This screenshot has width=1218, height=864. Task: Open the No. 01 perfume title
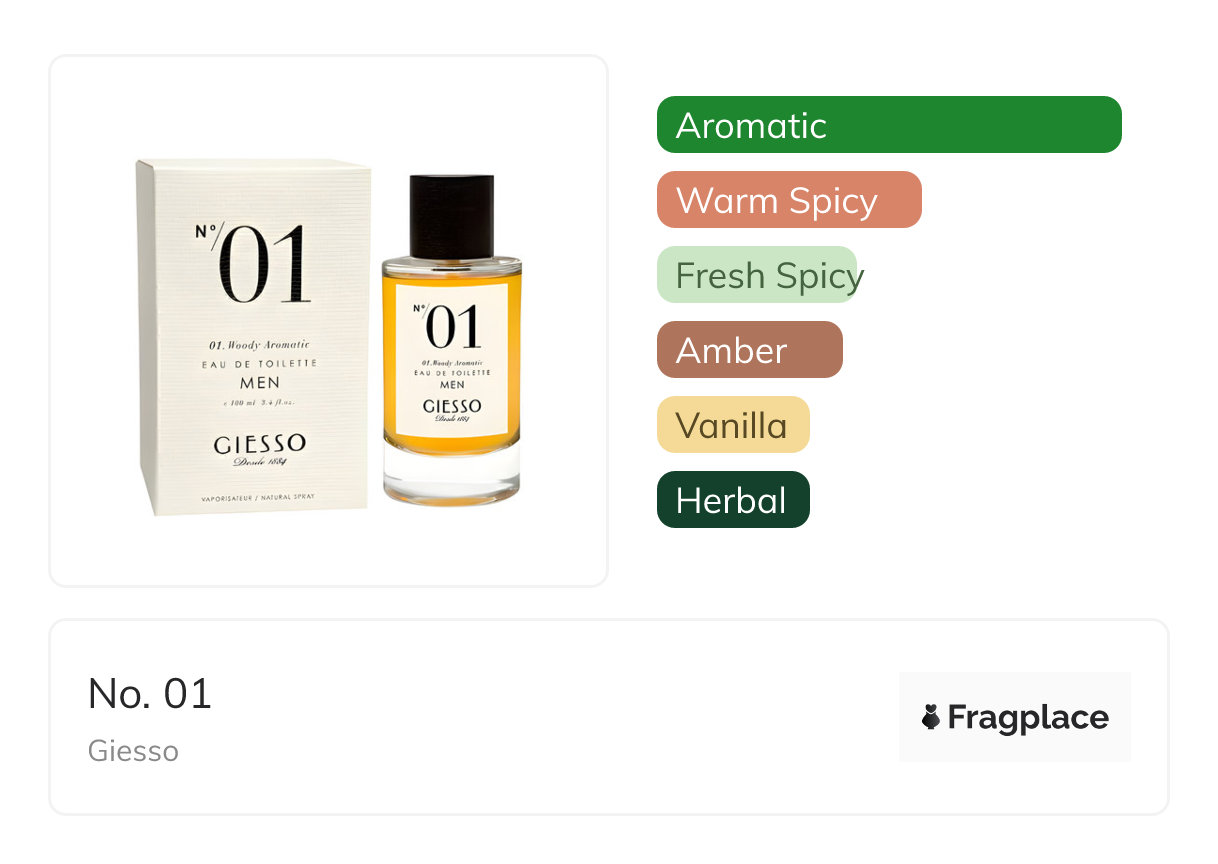pyautogui.click(x=150, y=693)
